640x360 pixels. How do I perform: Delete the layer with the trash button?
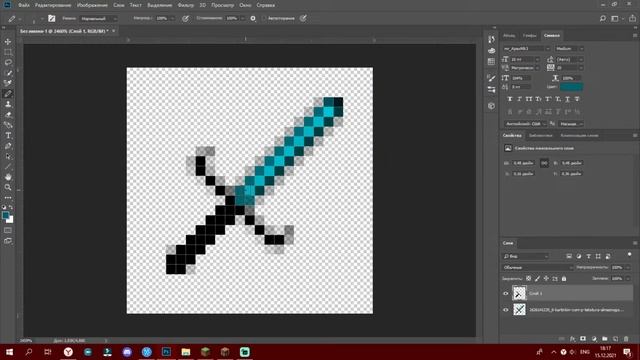pos(626,339)
